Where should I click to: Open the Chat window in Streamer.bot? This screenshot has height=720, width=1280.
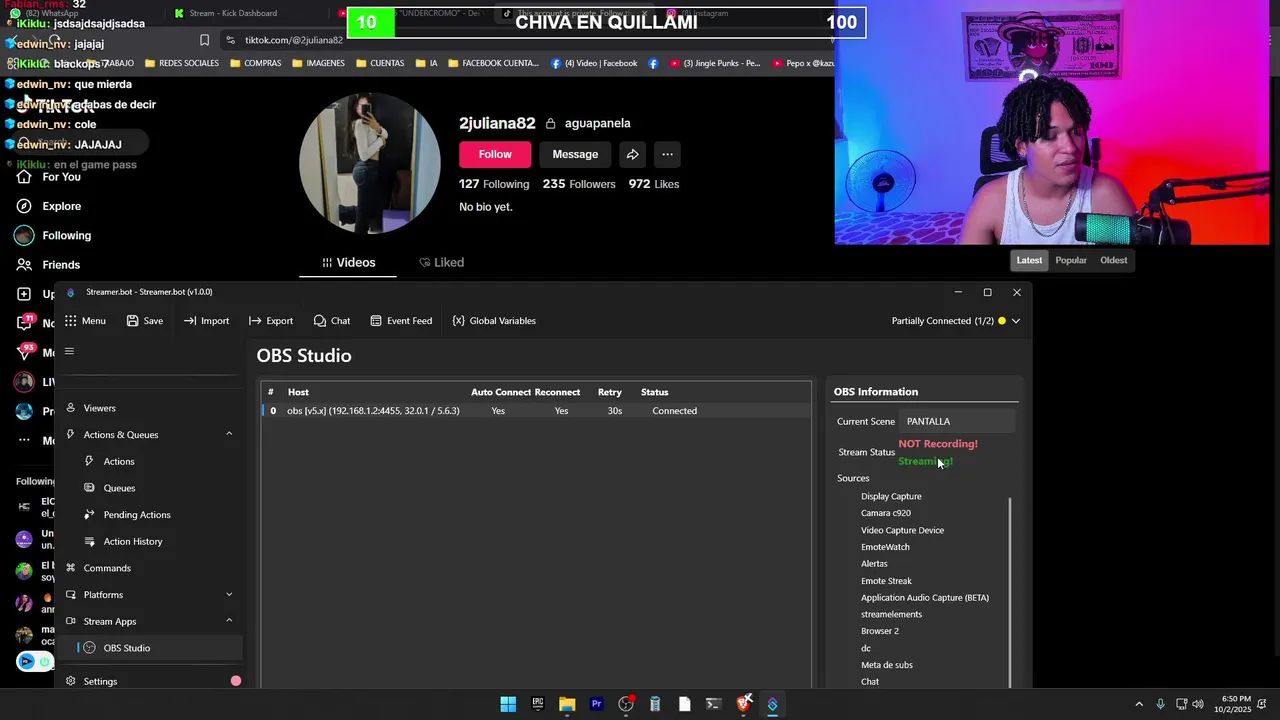(331, 321)
